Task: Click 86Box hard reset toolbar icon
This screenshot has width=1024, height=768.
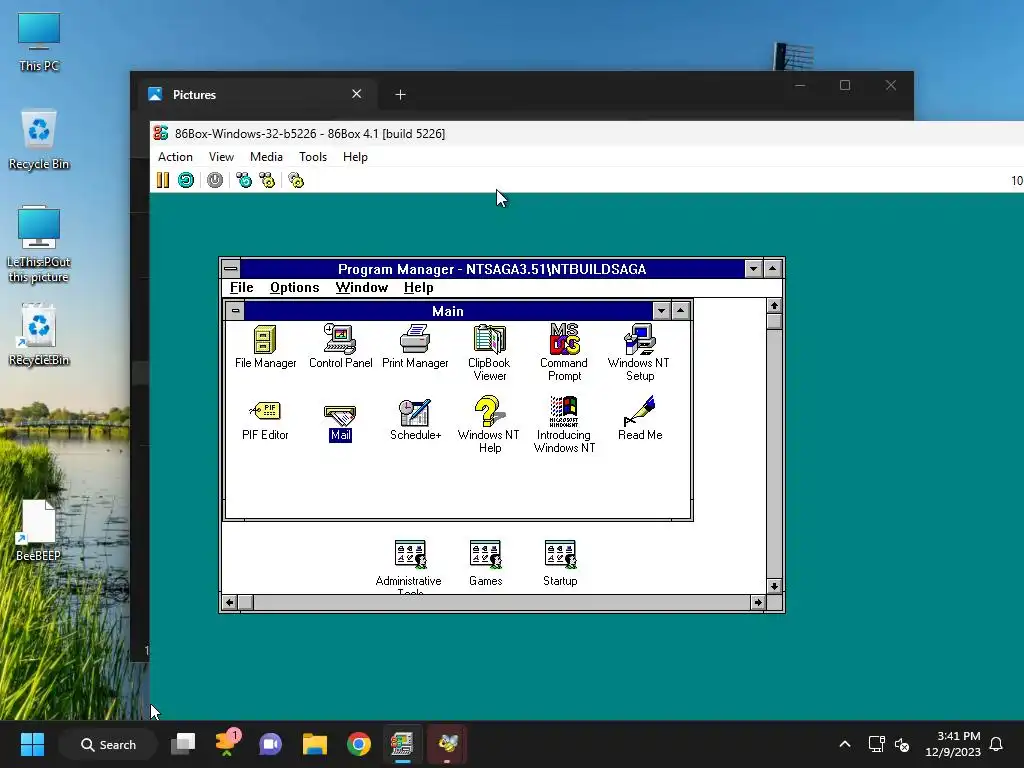Action: tap(186, 180)
